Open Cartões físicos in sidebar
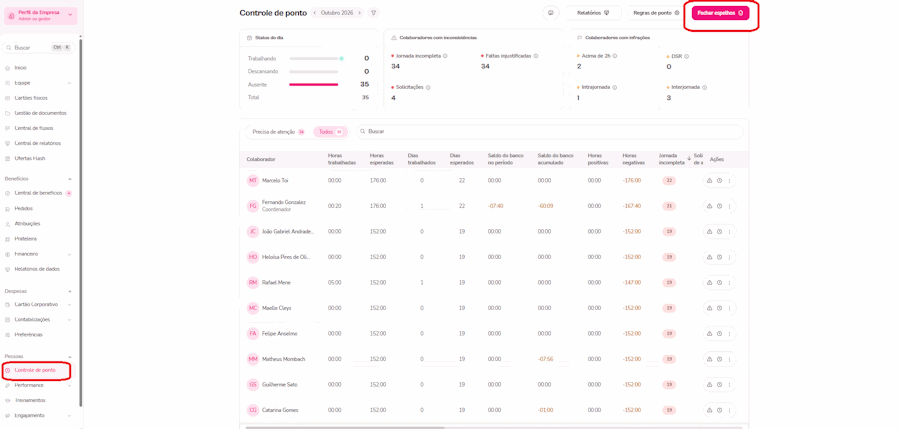Screen dimensions: 900x429 pyautogui.click(x=31, y=98)
